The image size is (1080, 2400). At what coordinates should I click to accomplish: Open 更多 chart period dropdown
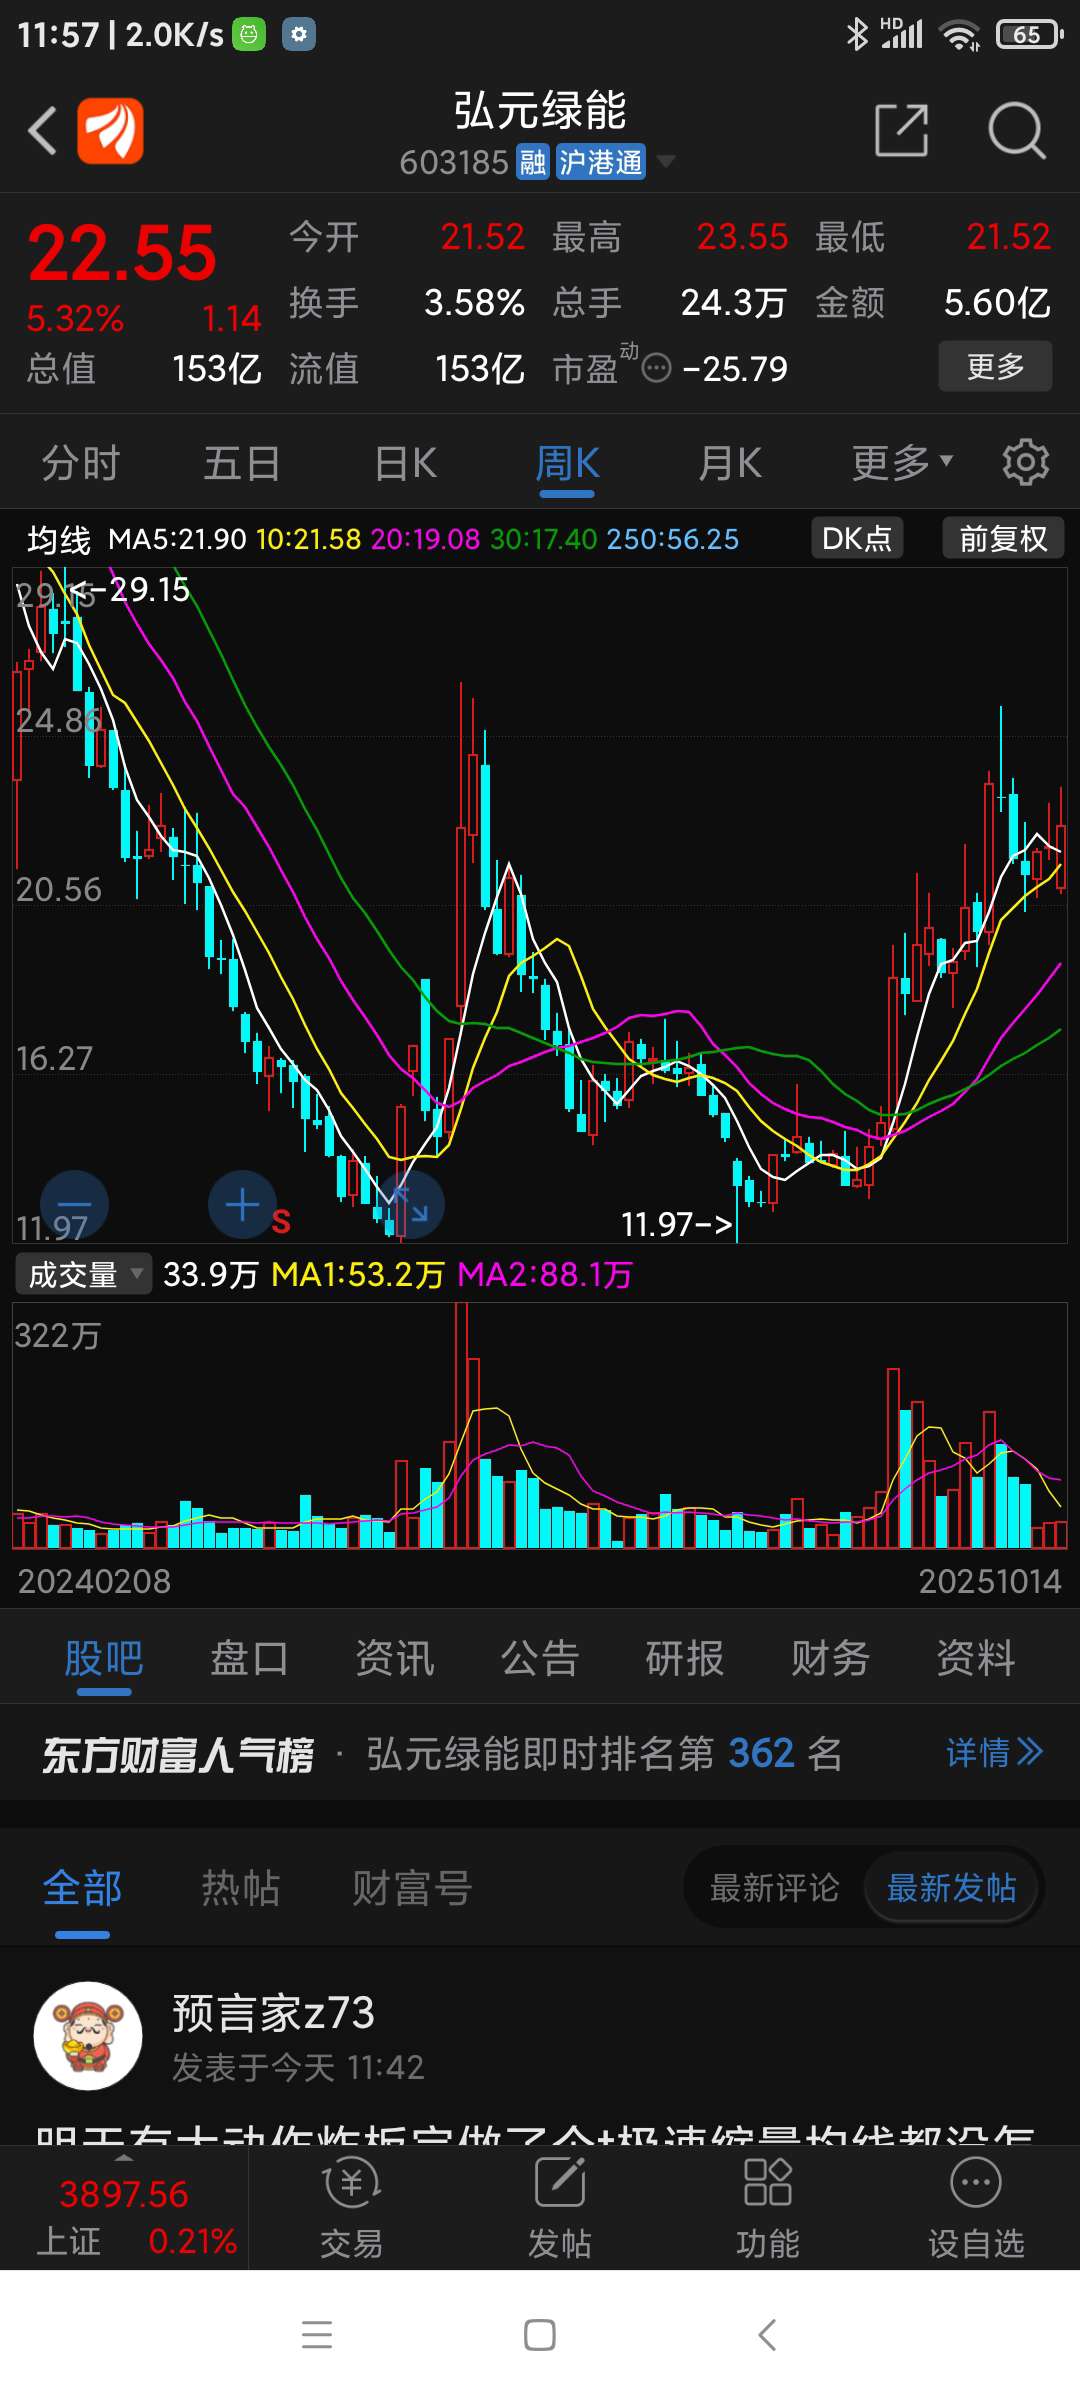click(902, 463)
